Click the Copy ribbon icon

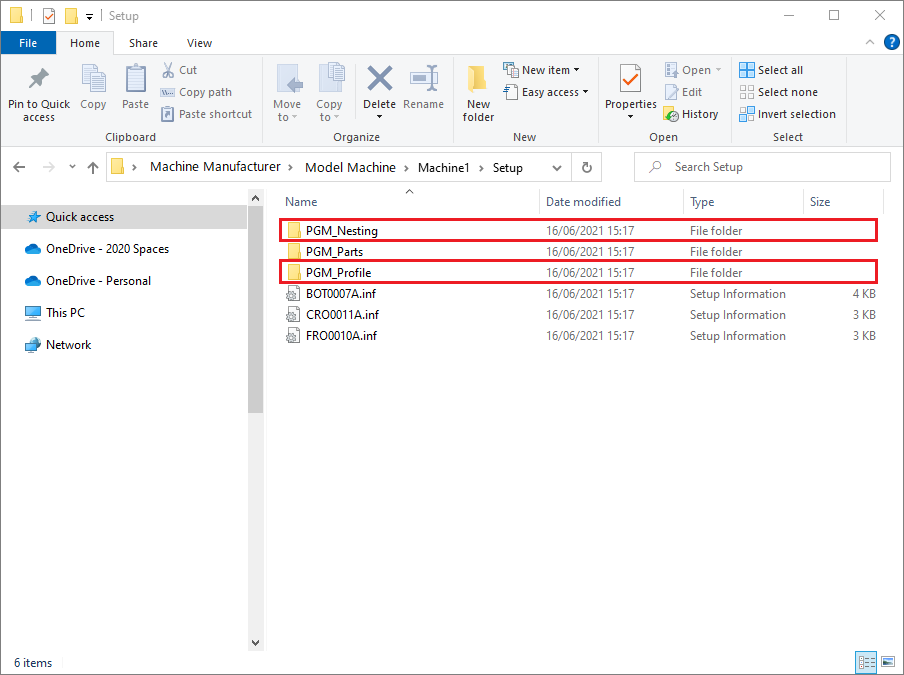[93, 79]
